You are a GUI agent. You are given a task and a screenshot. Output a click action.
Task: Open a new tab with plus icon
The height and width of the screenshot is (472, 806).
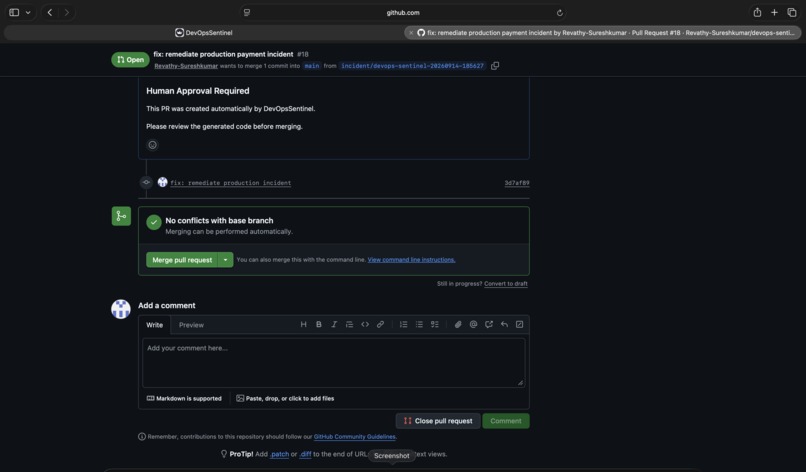click(774, 12)
